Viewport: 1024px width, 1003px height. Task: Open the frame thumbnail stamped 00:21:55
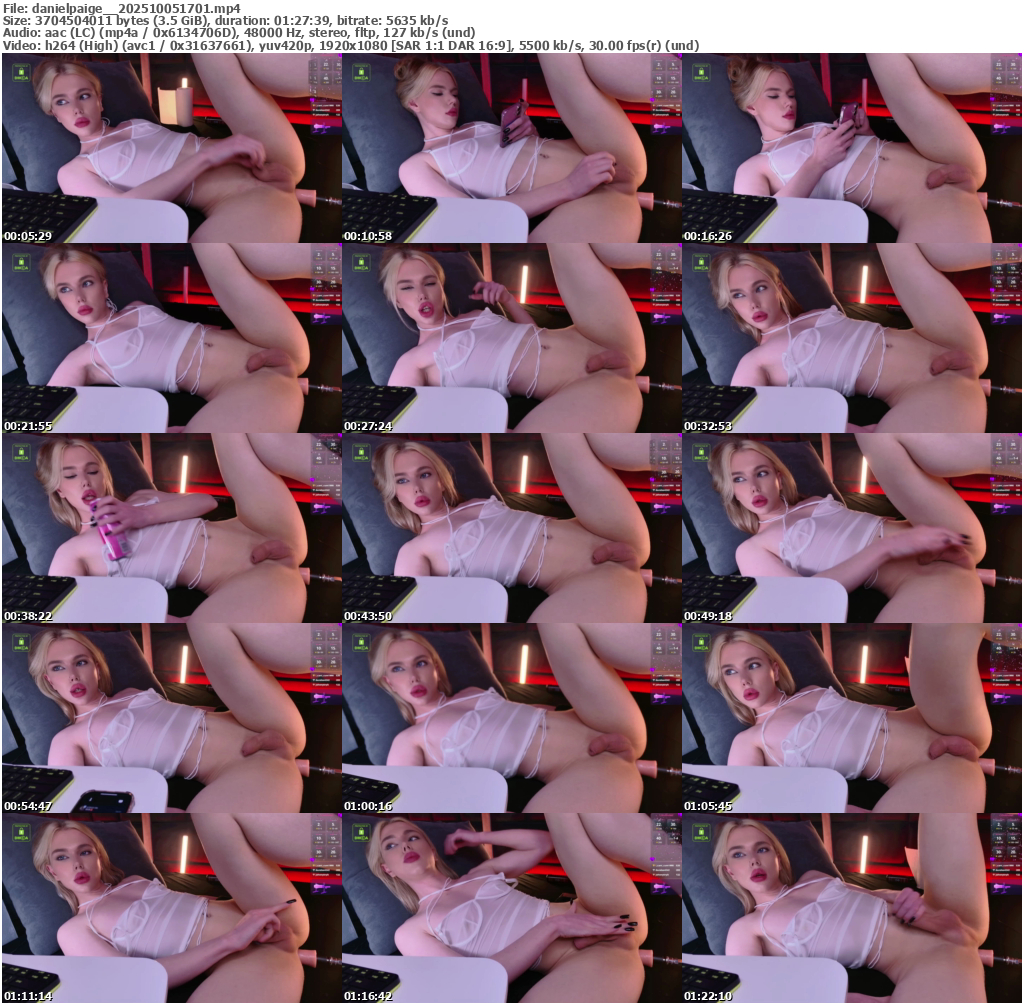click(172, 338)
